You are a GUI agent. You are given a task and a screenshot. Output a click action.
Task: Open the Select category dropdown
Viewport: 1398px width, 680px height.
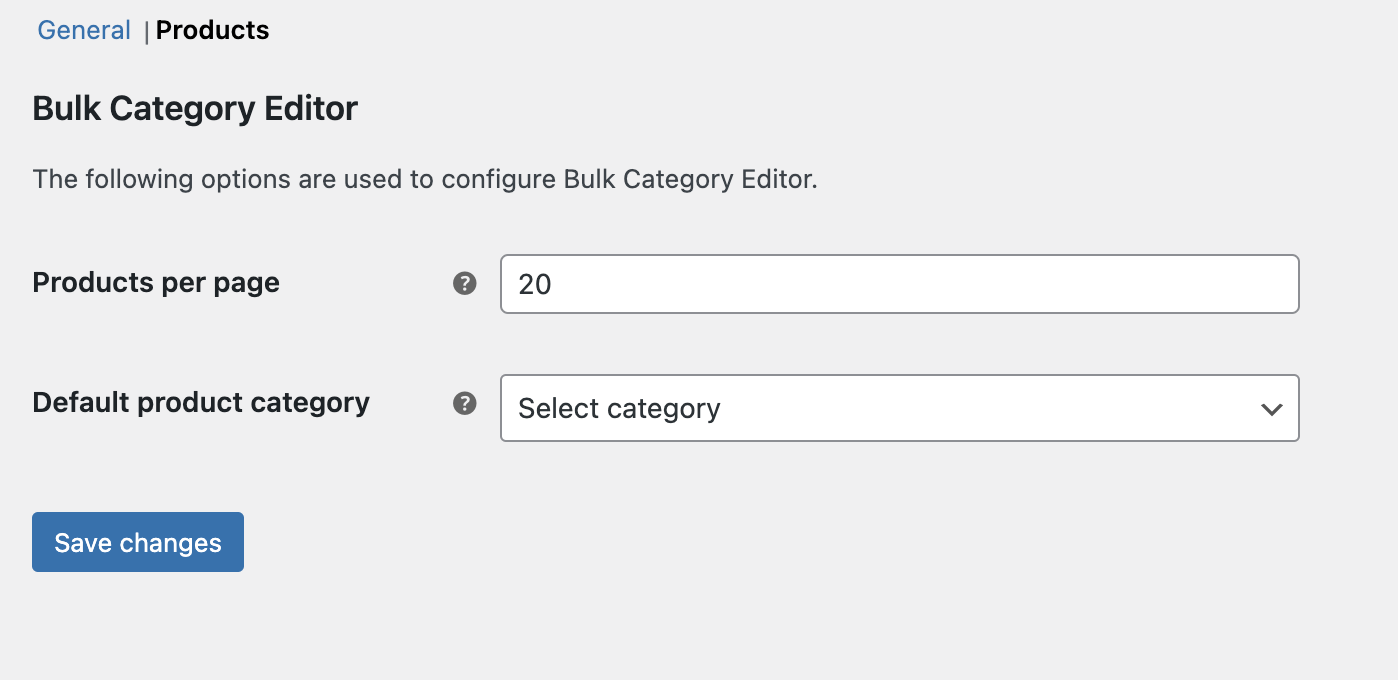(x=899, y=408)
